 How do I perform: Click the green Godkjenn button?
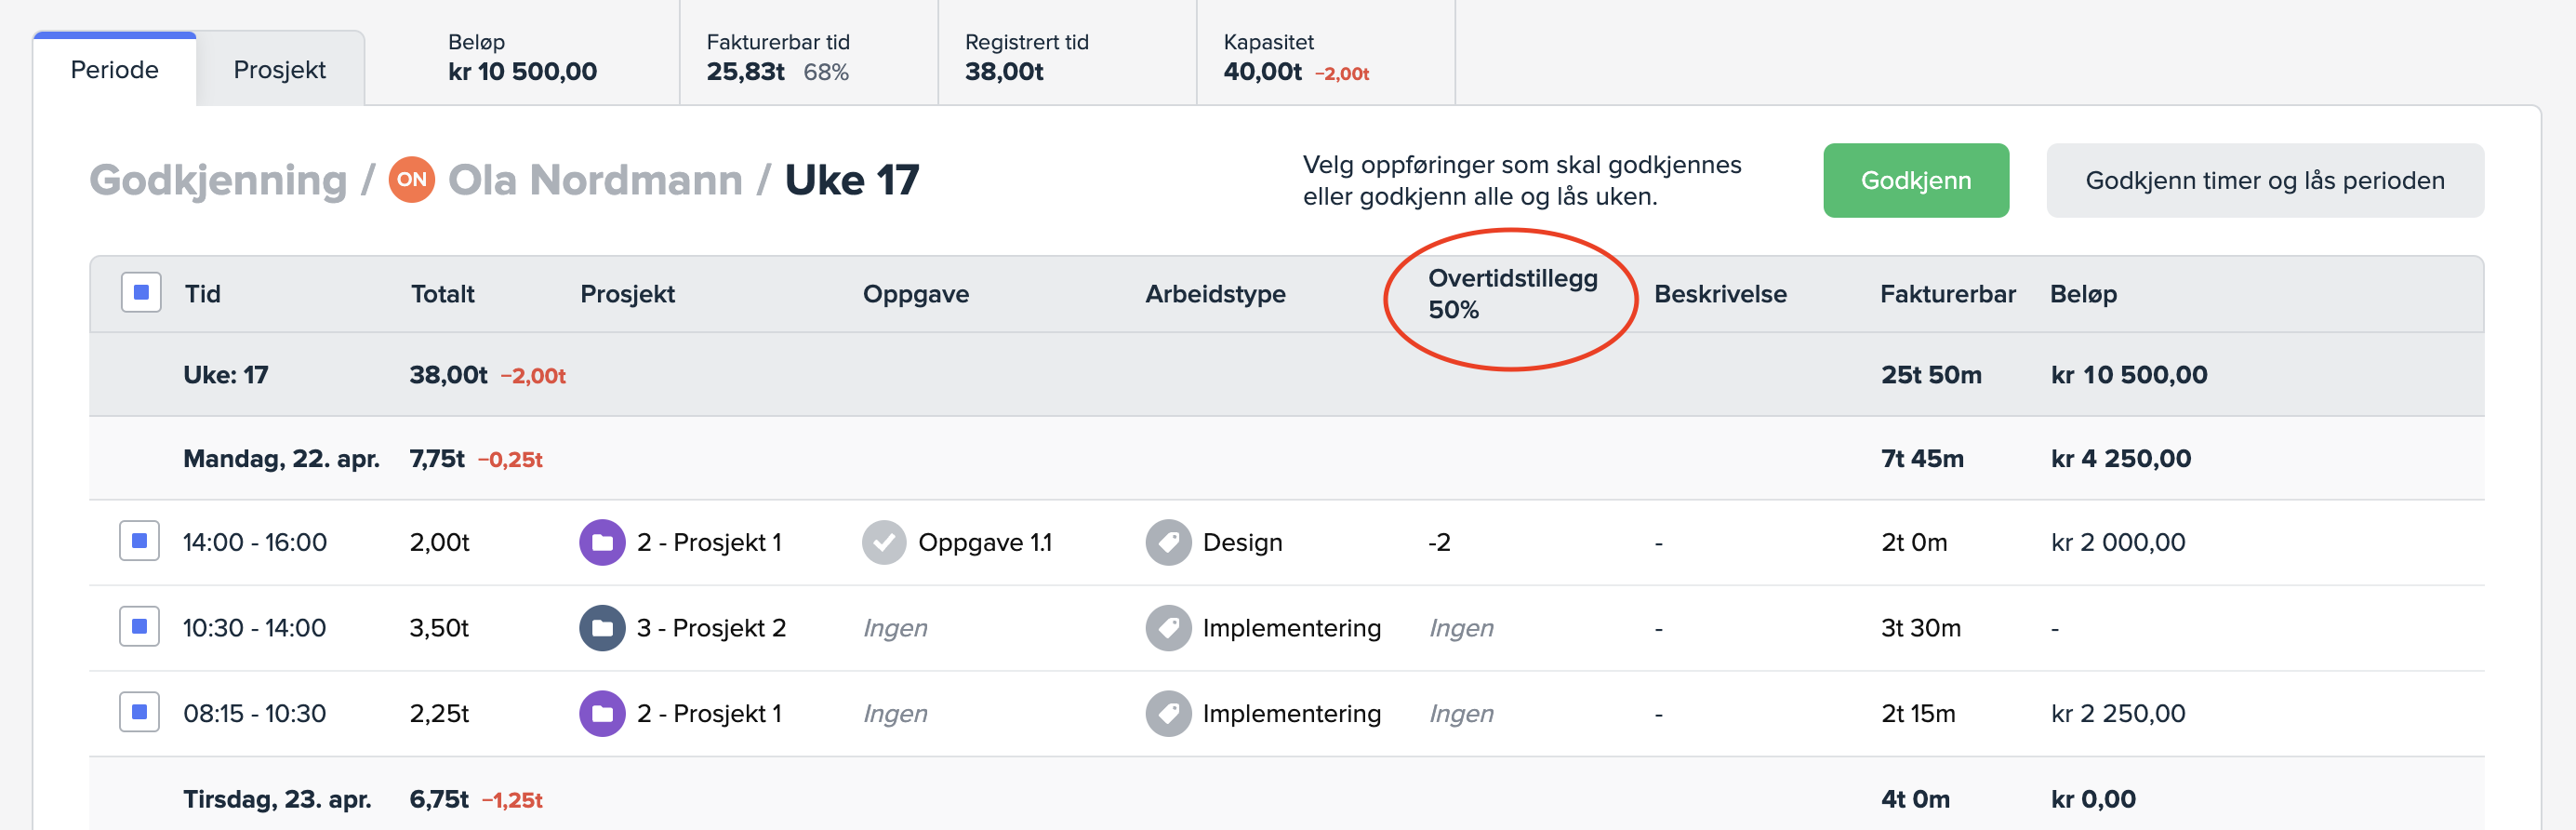point(1915,181)
